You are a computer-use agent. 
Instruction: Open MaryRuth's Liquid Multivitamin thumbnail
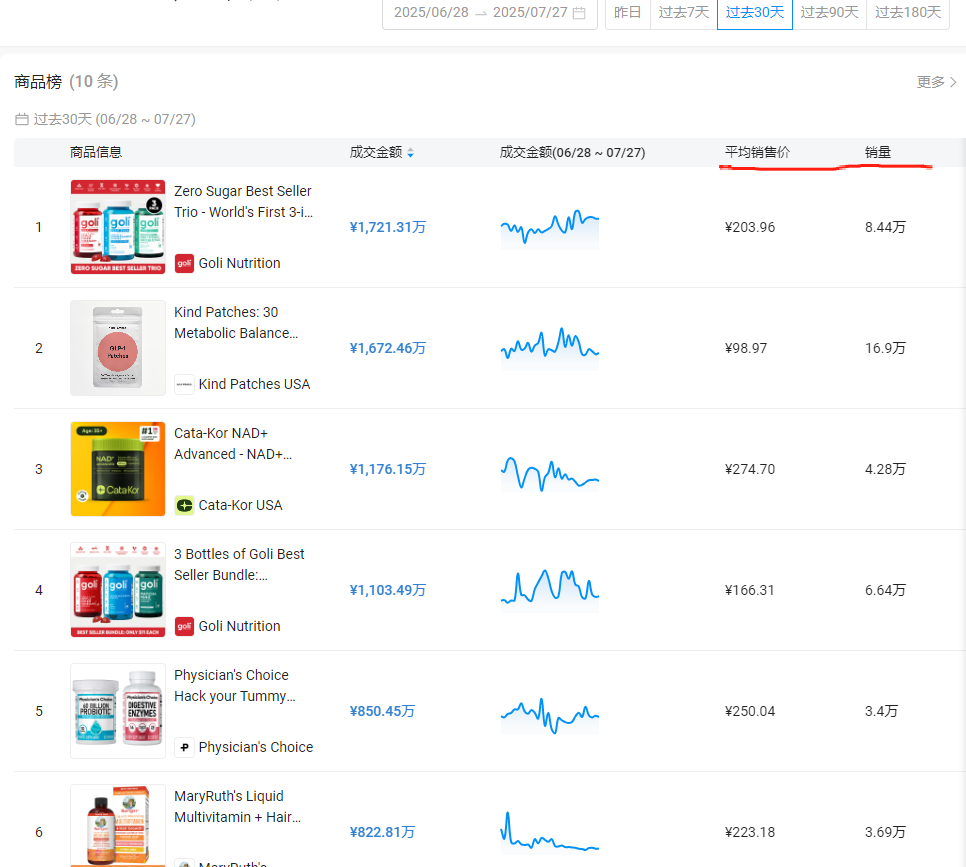[118, 826]
